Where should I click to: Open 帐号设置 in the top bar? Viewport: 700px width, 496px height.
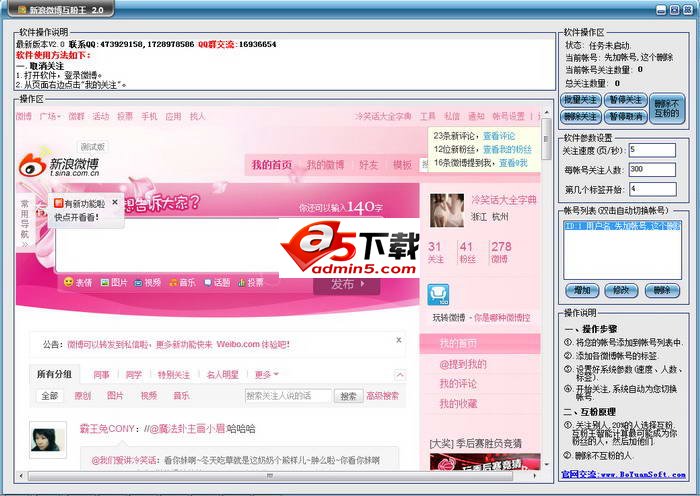(508, 116)
